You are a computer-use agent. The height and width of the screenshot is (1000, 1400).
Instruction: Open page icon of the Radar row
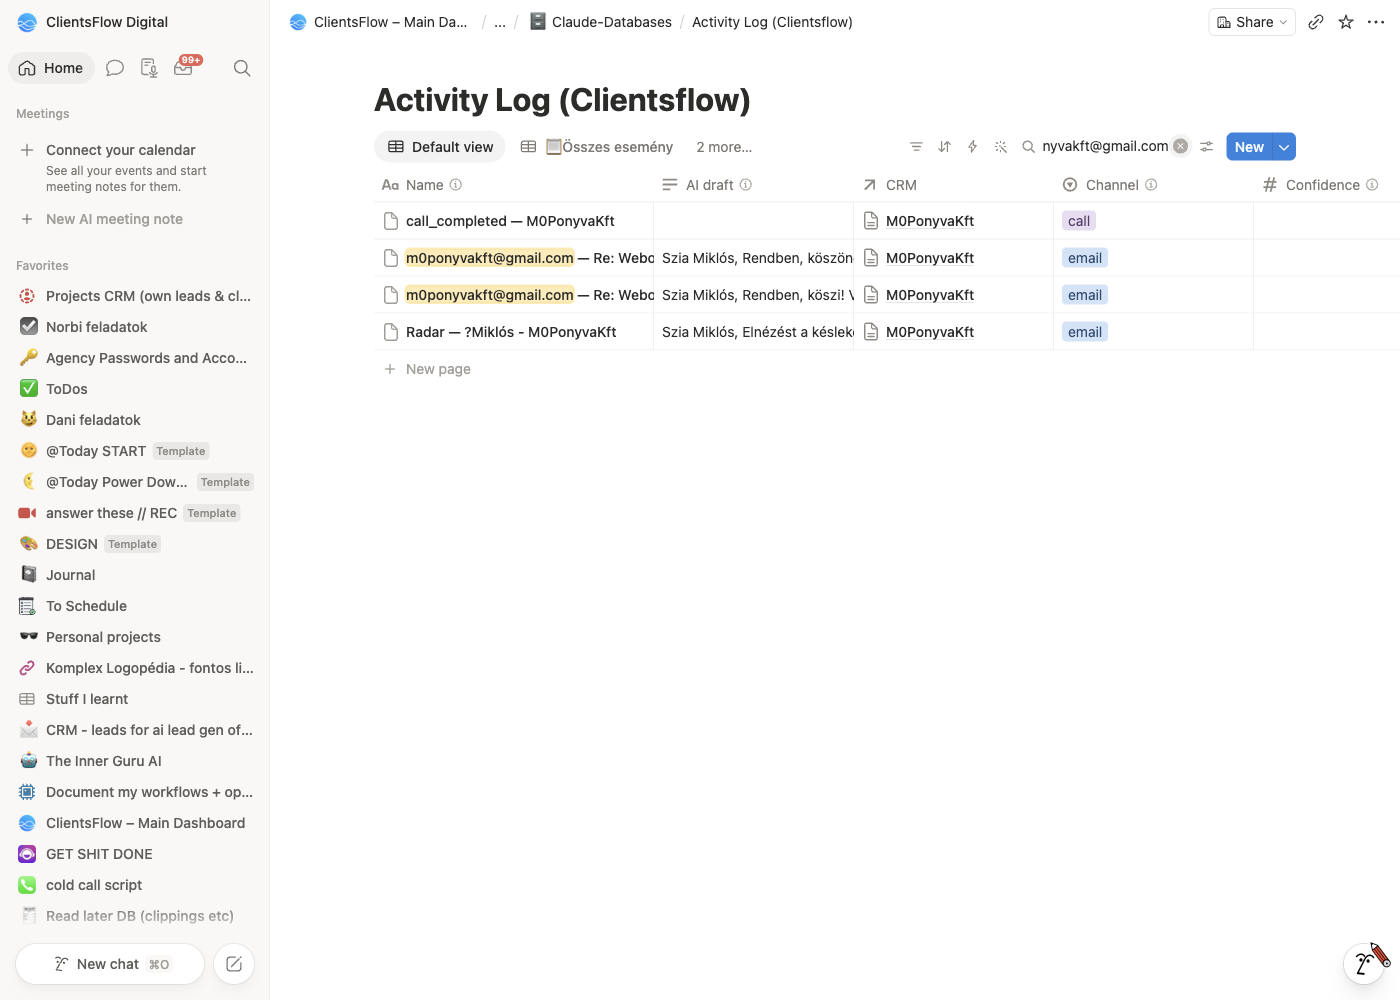(391, 332)
